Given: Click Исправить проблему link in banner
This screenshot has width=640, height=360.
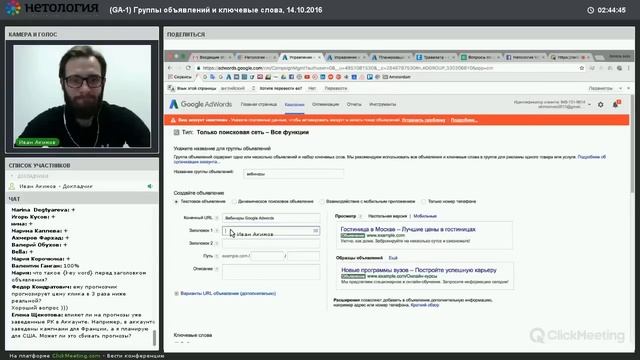Looking at the screenshot, I should [423, 120].
